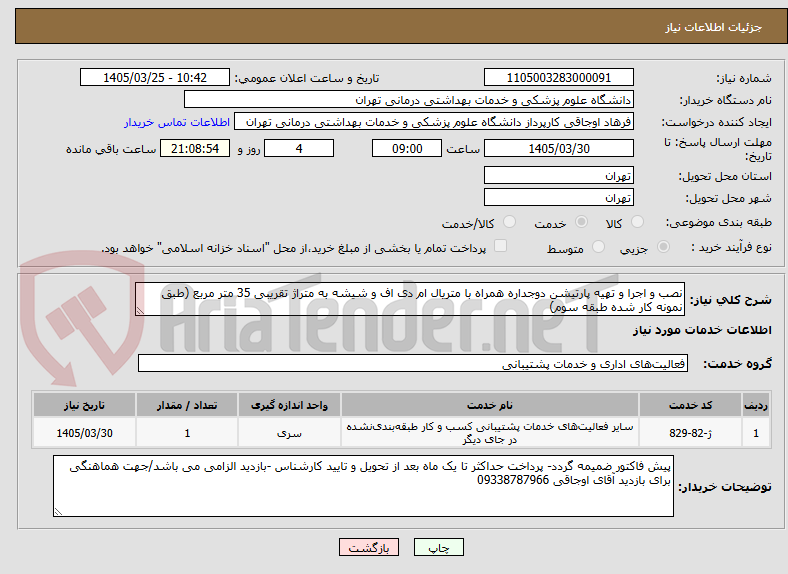Click the طبقه بندی موضوعی label
This screenshot has height=574, width=788.
[719, 222]
